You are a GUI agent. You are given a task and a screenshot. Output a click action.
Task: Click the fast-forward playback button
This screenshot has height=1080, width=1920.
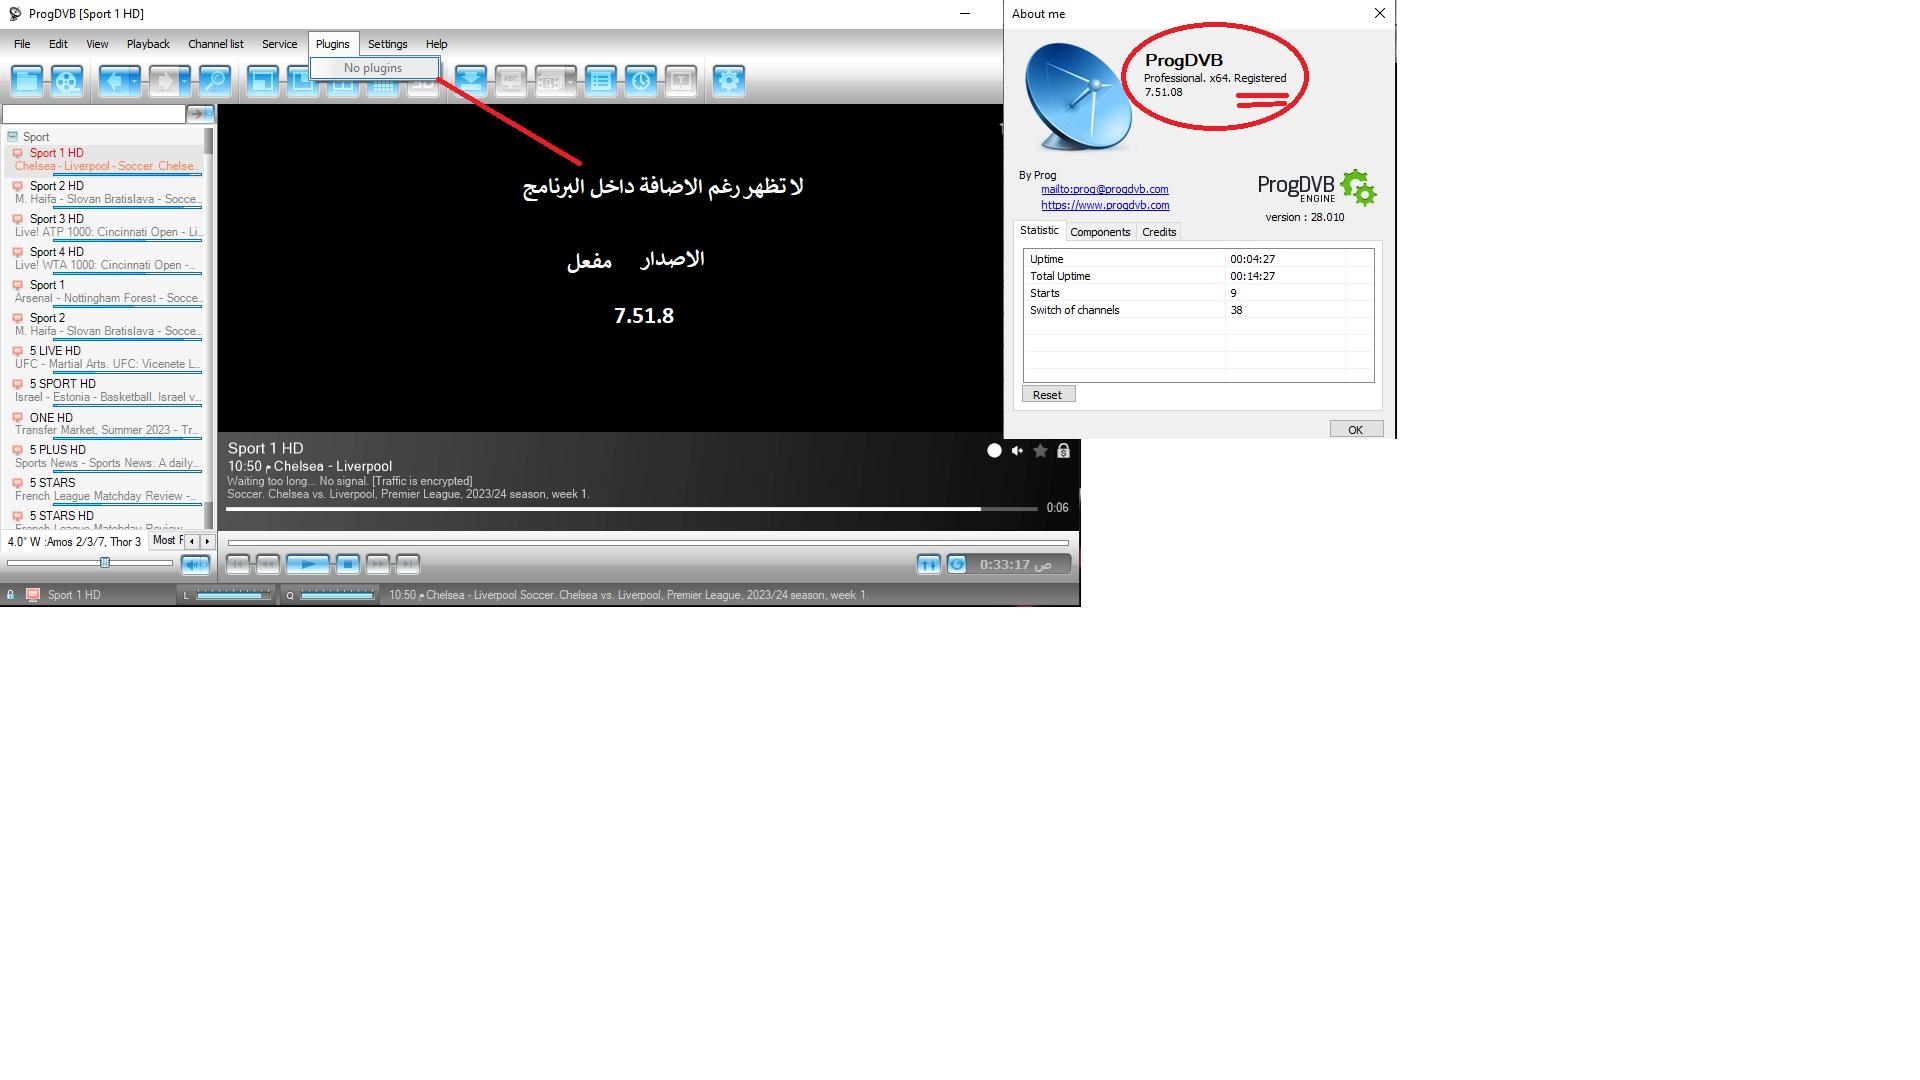point(377,565)
